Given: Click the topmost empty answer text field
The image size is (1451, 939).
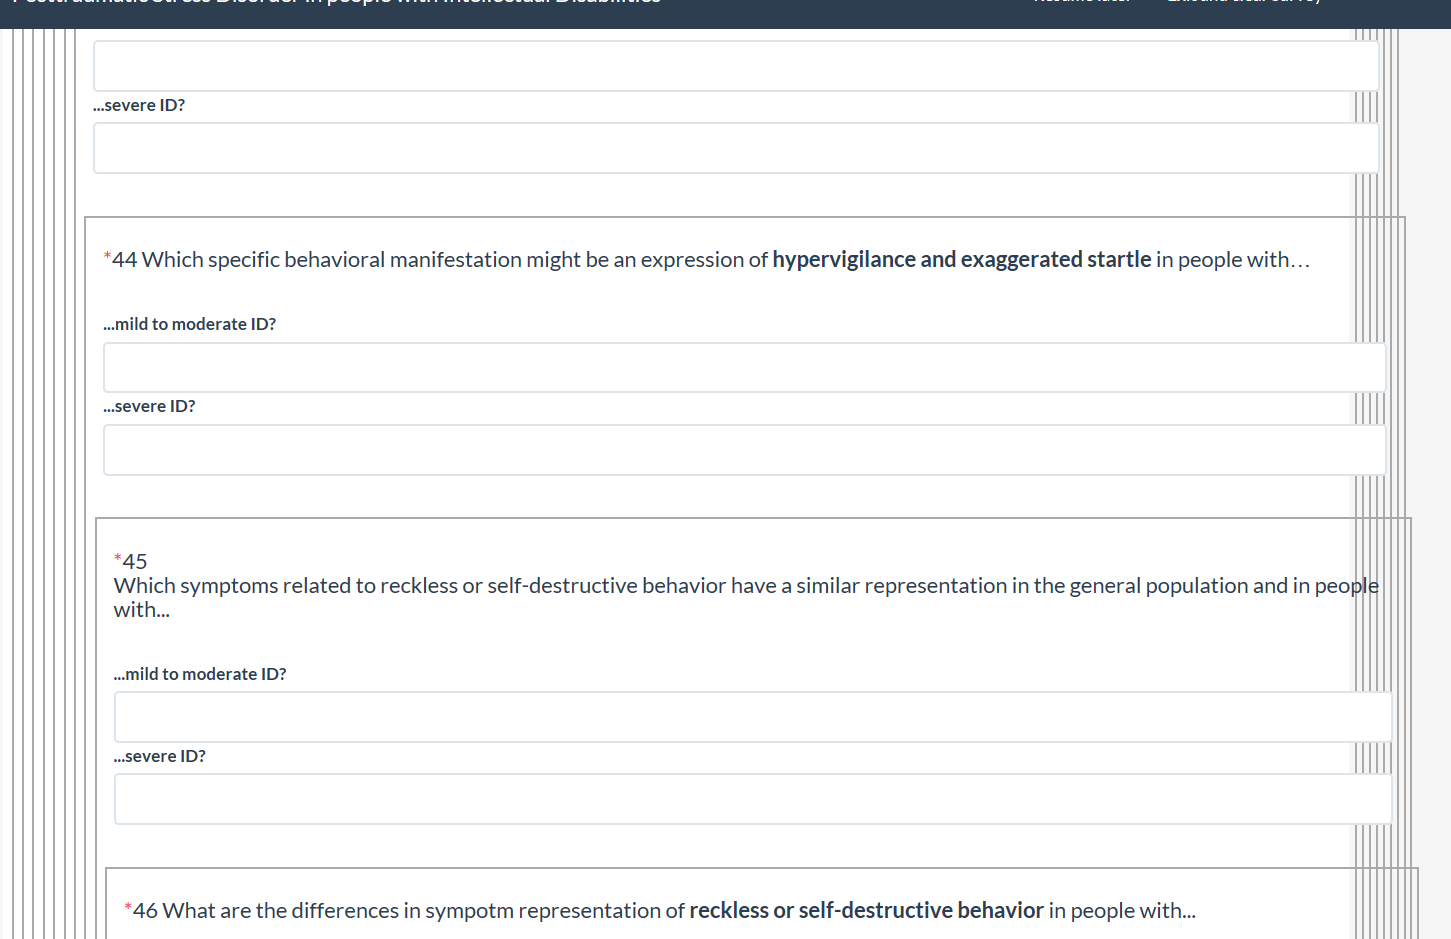Looking at the screenshot, I should (x=736, y=66).
